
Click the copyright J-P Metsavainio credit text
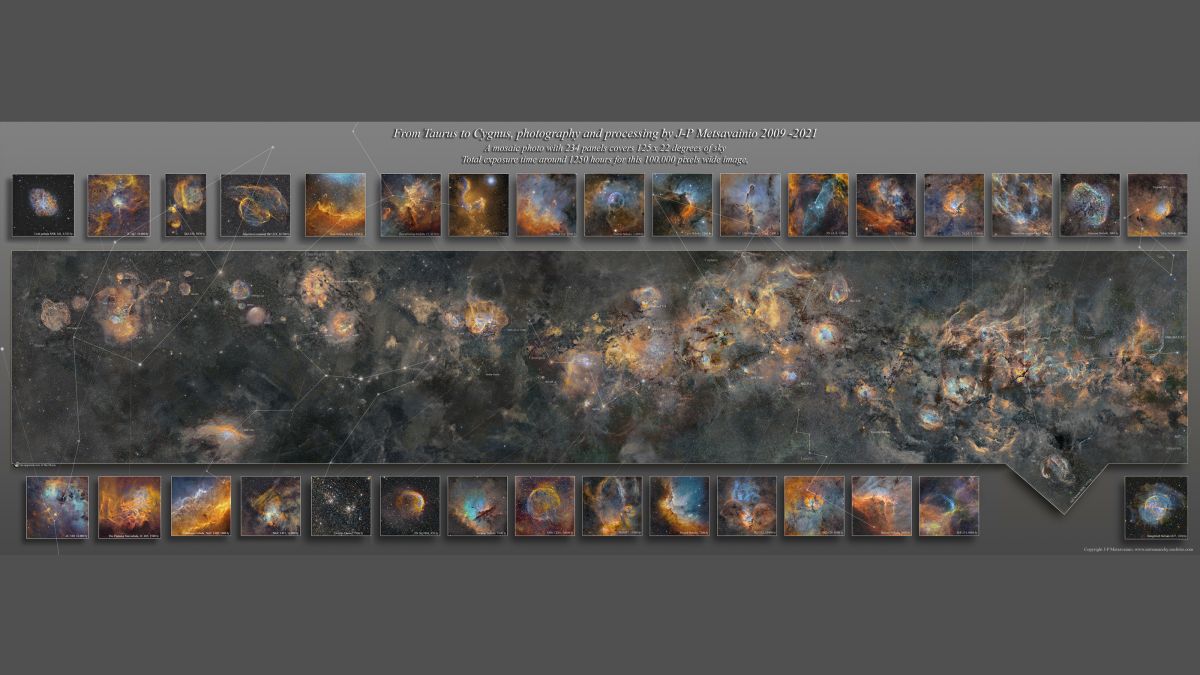coord(1138,549)
